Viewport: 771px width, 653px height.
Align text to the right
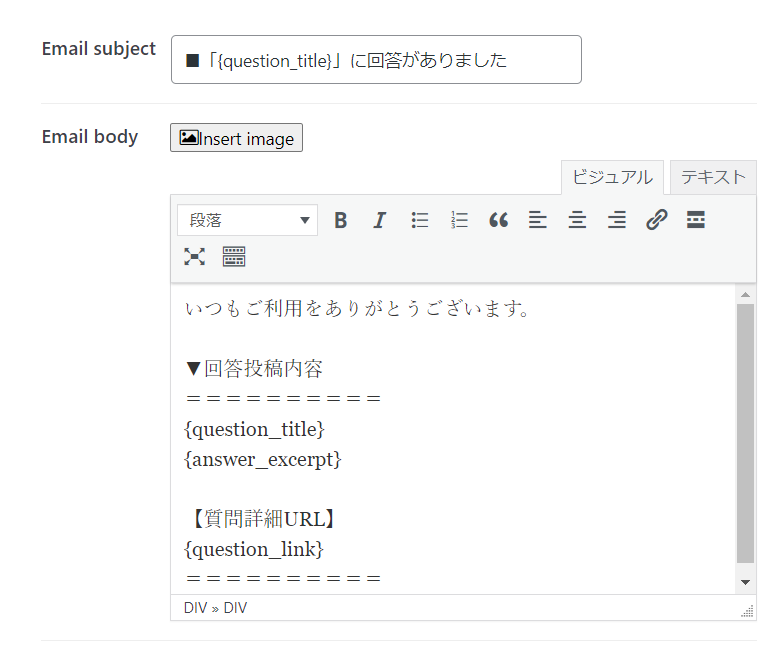[x=617, y=220]
